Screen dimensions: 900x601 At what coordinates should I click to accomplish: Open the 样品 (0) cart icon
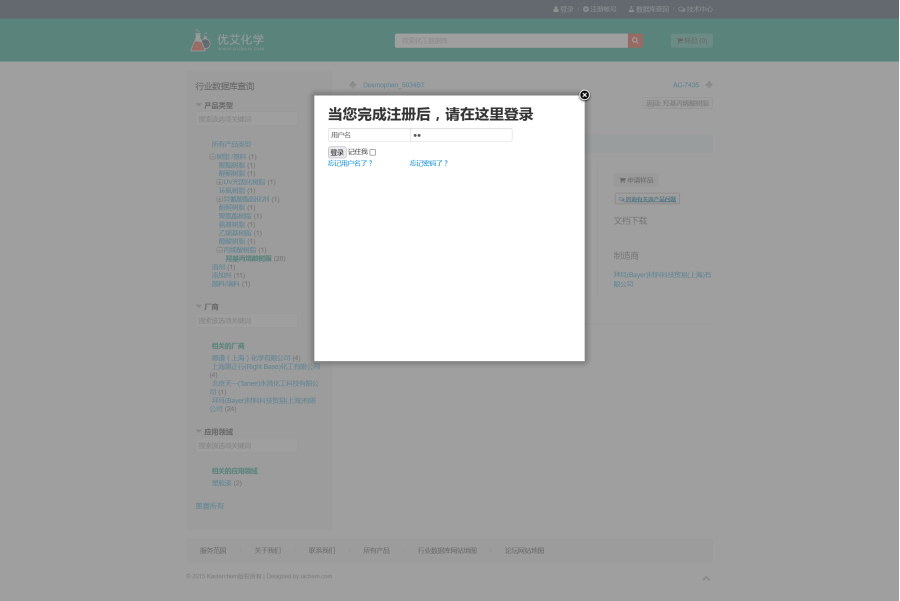point(678,41)
